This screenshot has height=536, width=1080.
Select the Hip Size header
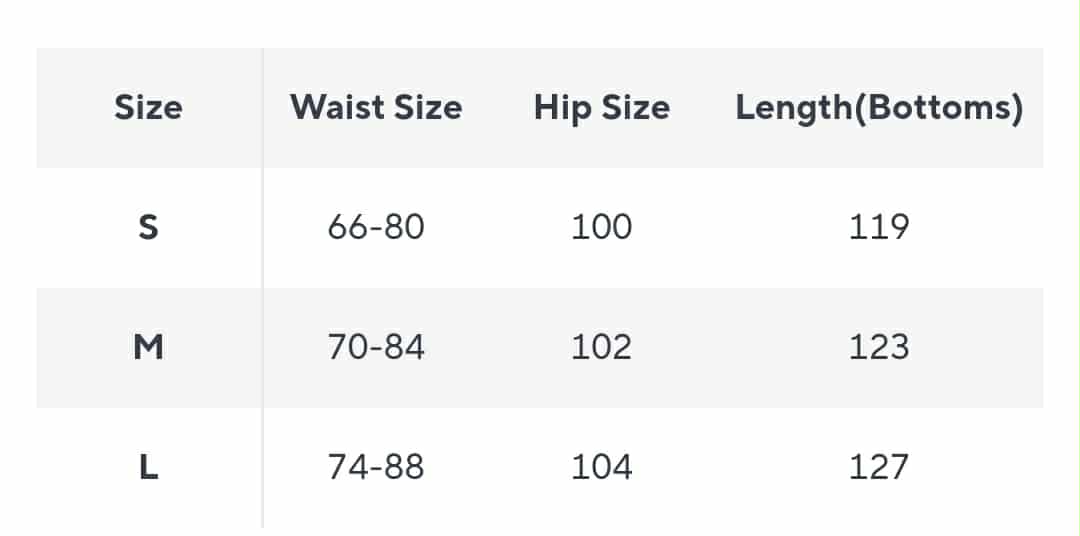coord(601,107)
